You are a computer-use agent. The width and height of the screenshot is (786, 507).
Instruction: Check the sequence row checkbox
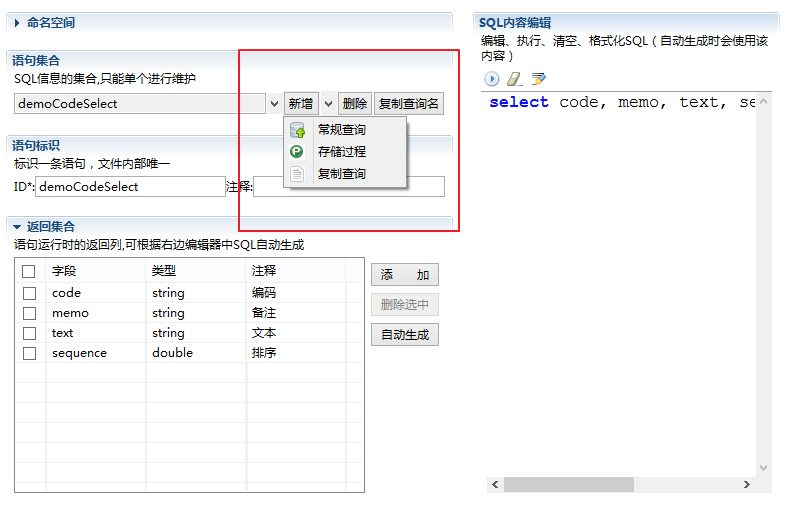[x=30, y=354]
